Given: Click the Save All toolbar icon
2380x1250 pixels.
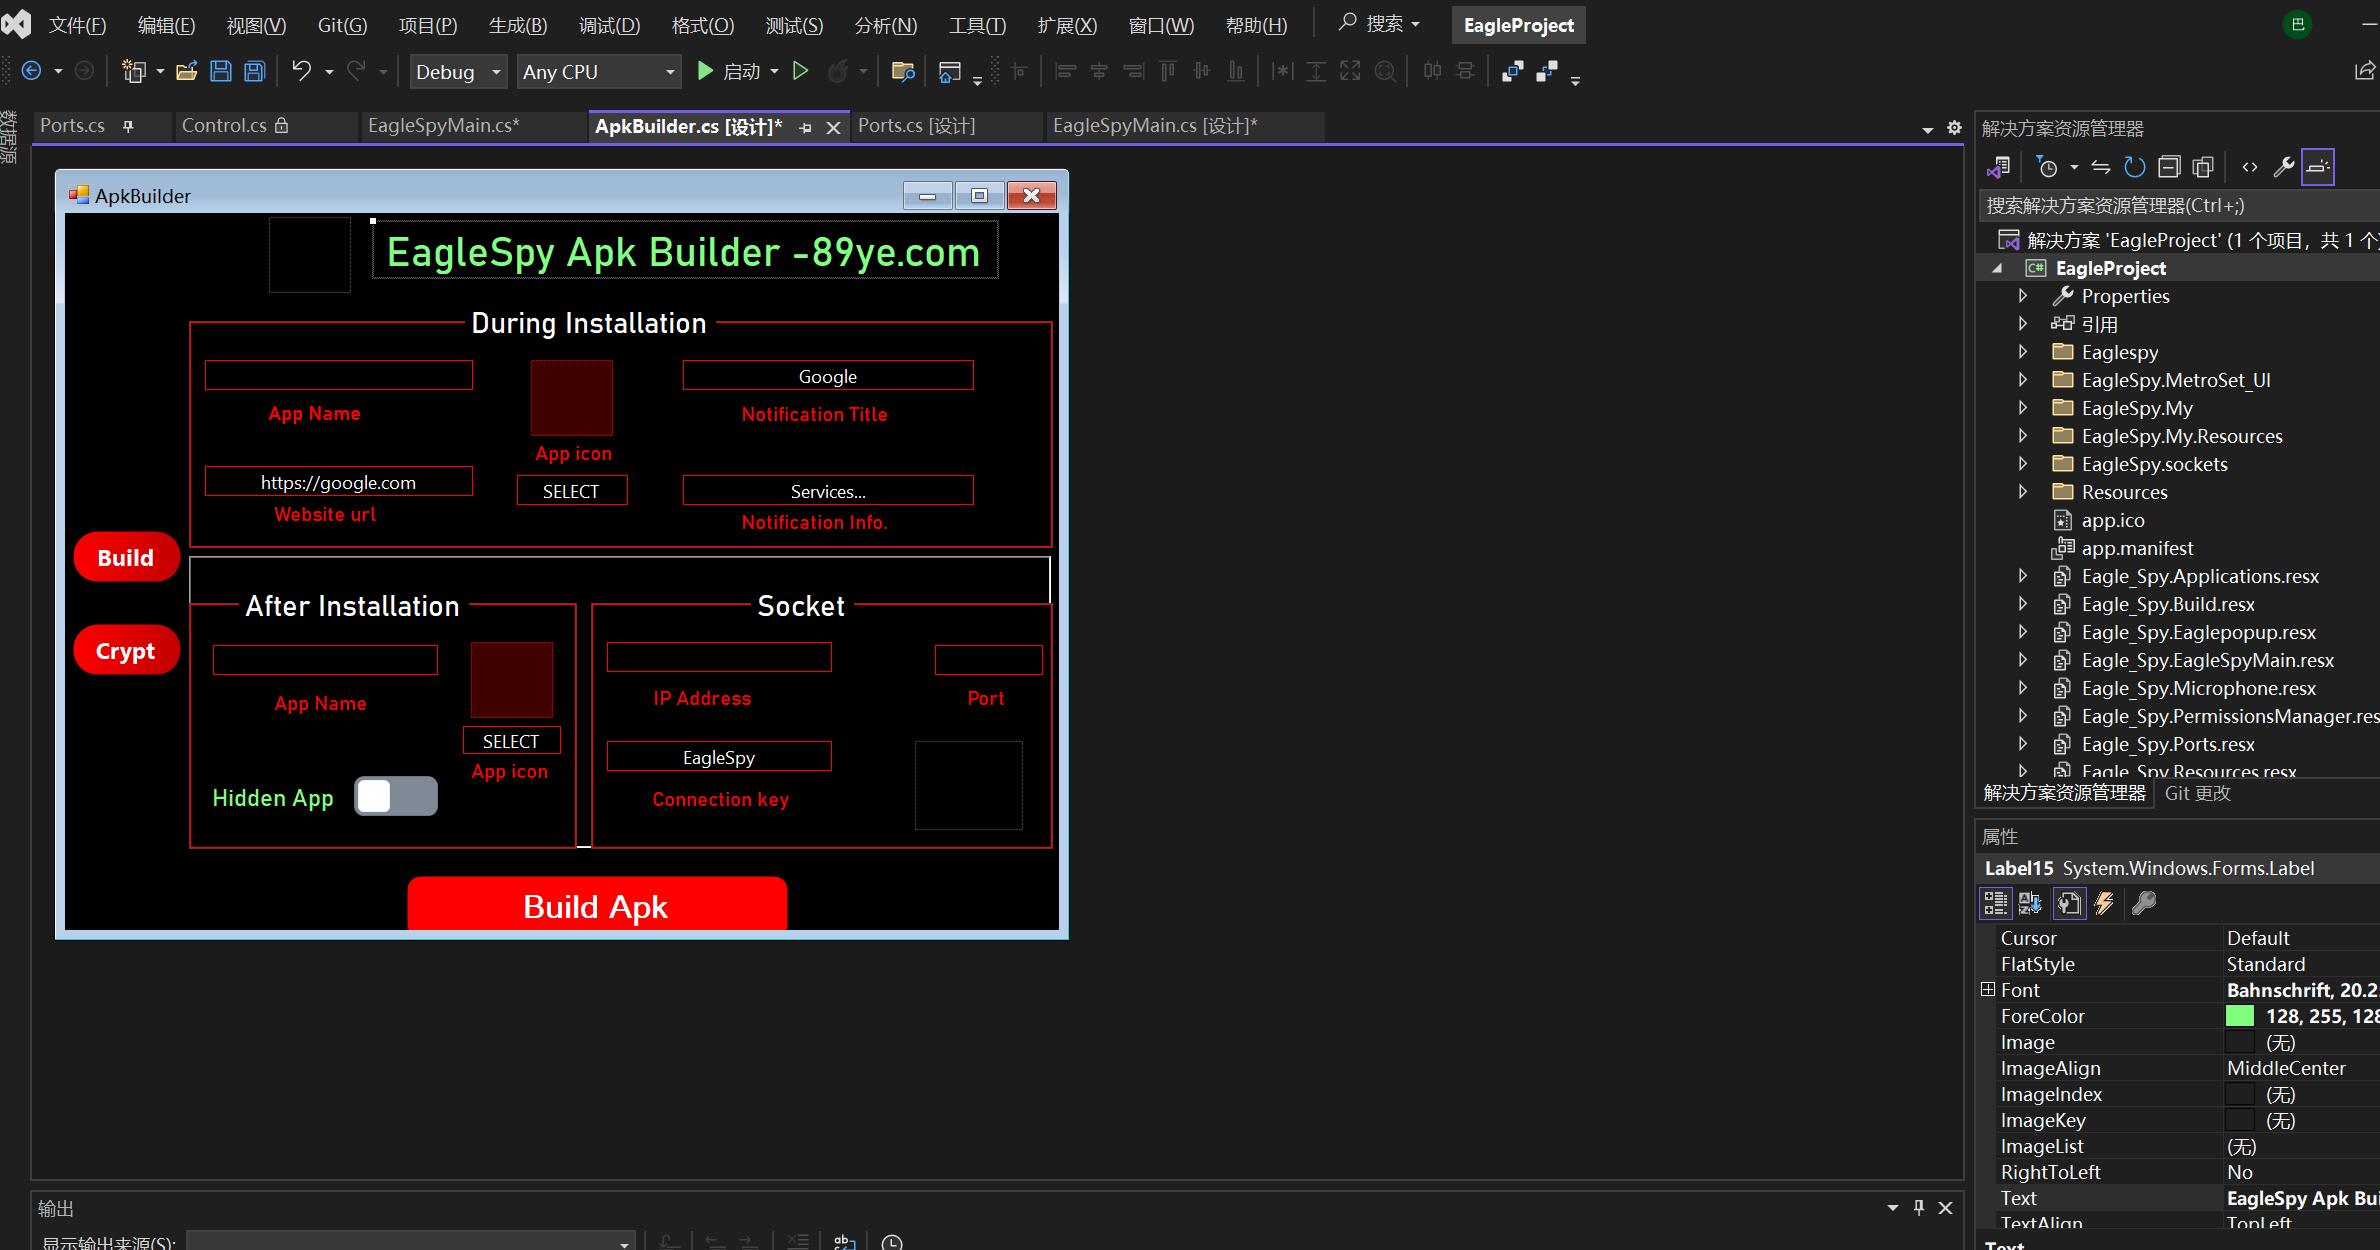Looking at the screenshot, I should point(255,71).
